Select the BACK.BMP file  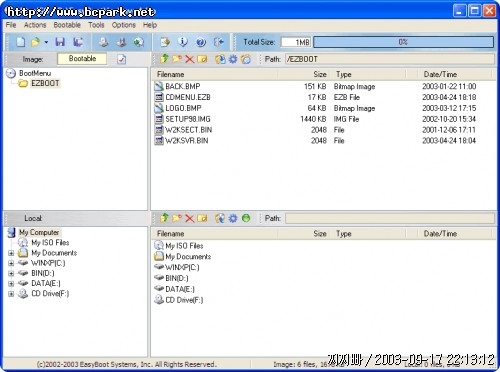click(x=183, y=87)
